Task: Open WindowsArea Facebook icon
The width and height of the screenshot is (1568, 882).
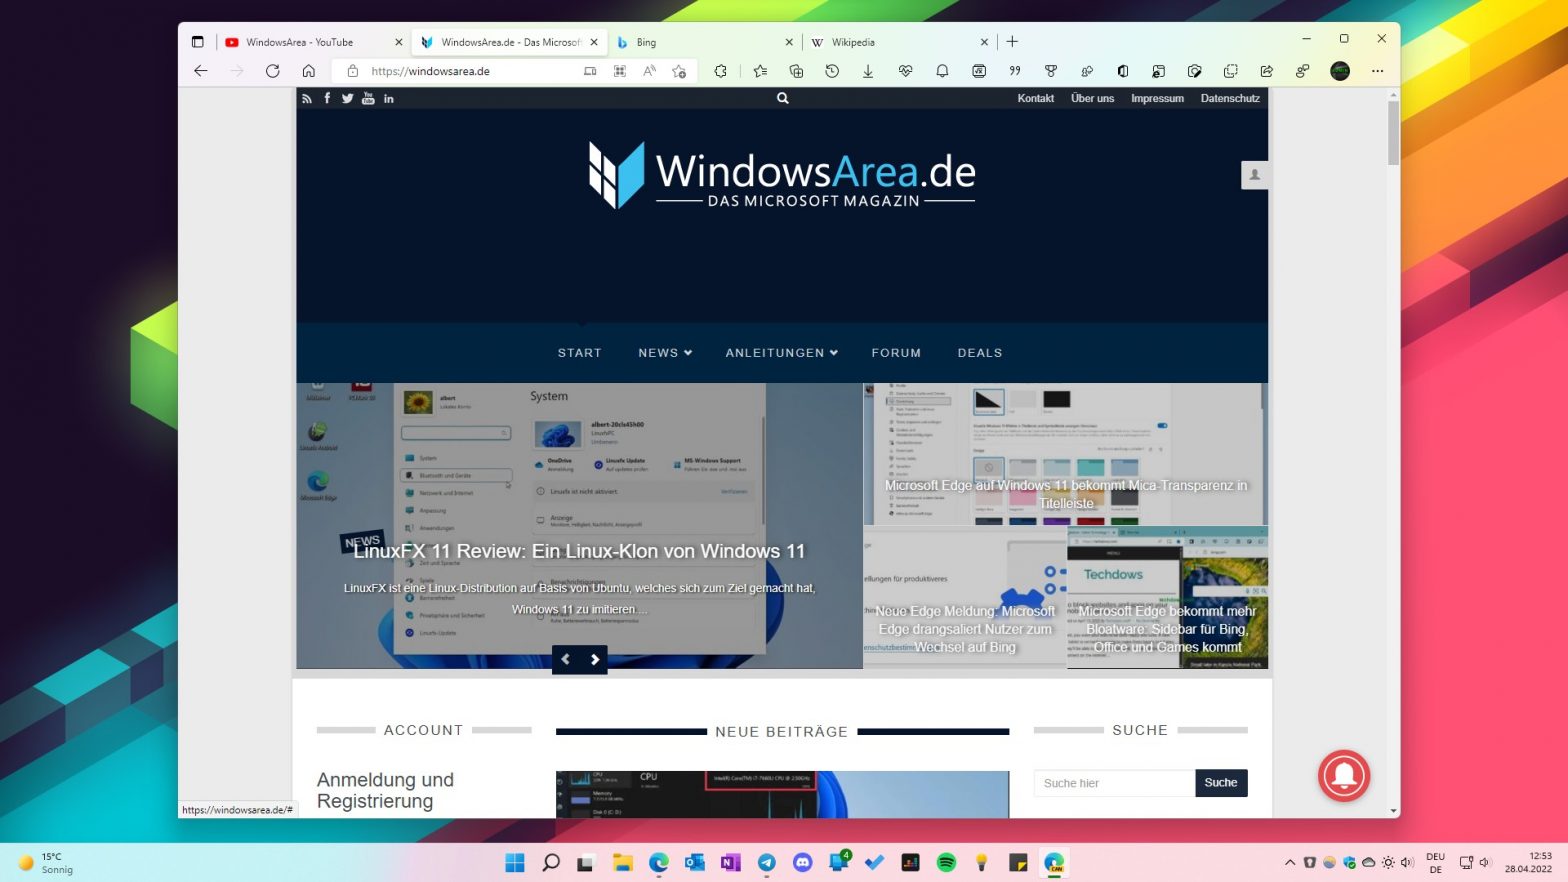Action: pos(327,98)
